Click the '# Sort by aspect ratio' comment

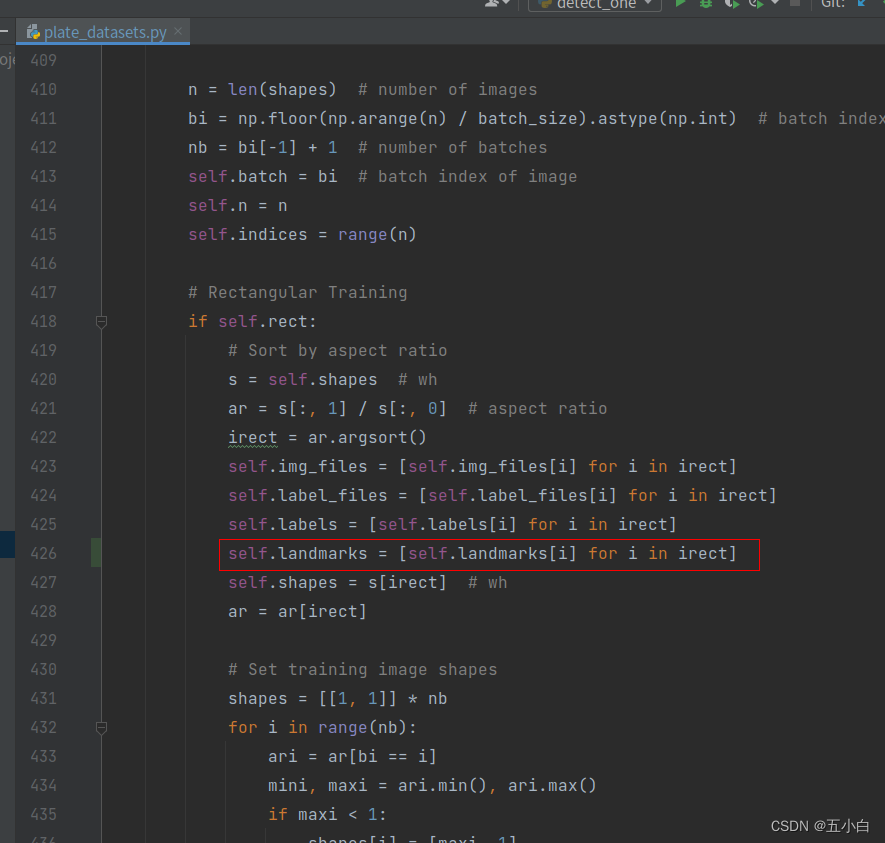click(x=338, y=351)
